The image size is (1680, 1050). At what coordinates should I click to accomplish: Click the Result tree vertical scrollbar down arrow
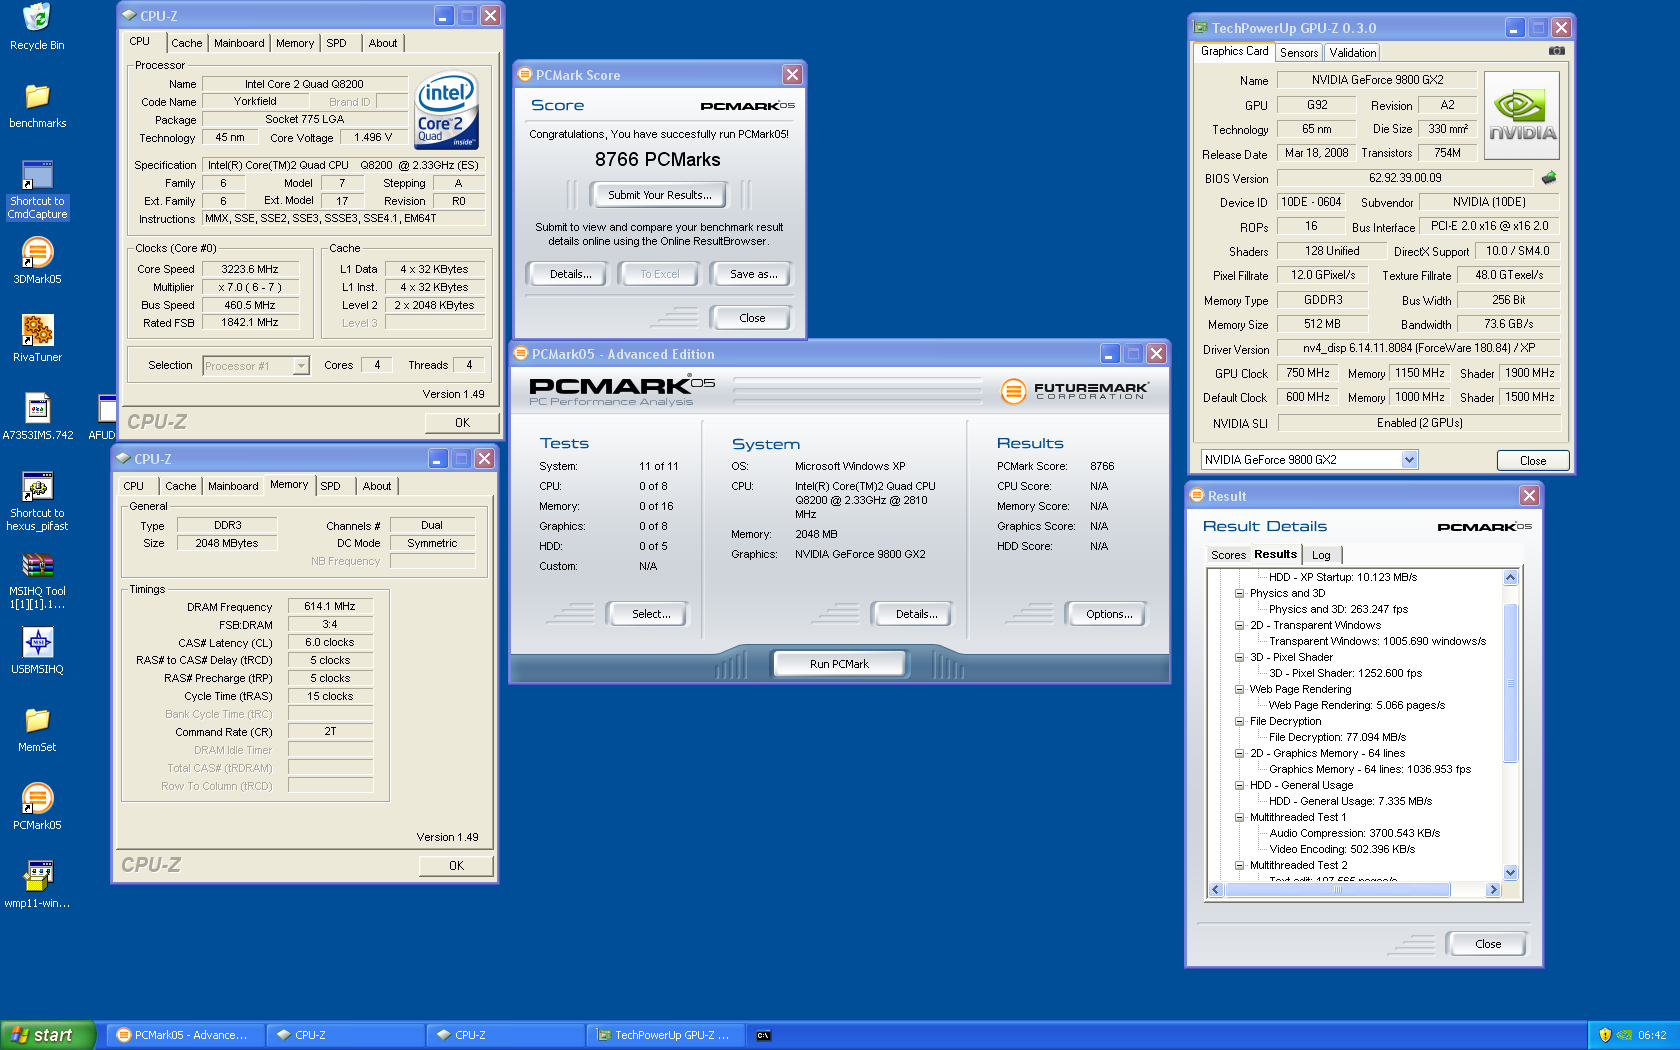click(1510, 873)
